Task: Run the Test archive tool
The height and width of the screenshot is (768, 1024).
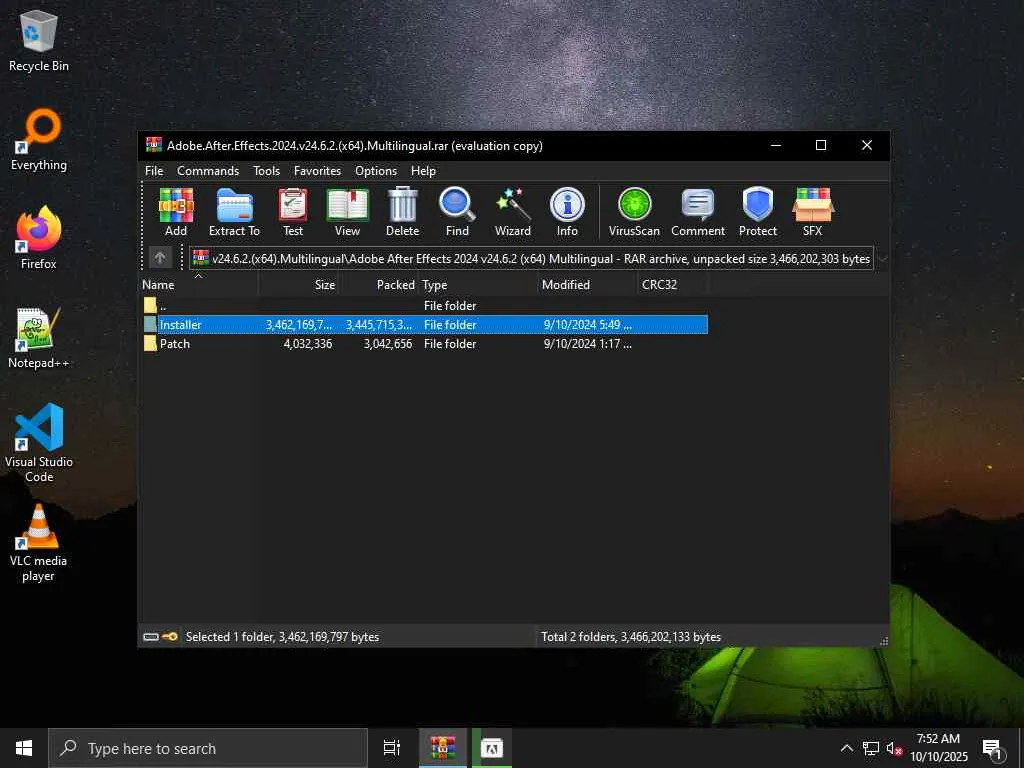Action: click(293, 212)
